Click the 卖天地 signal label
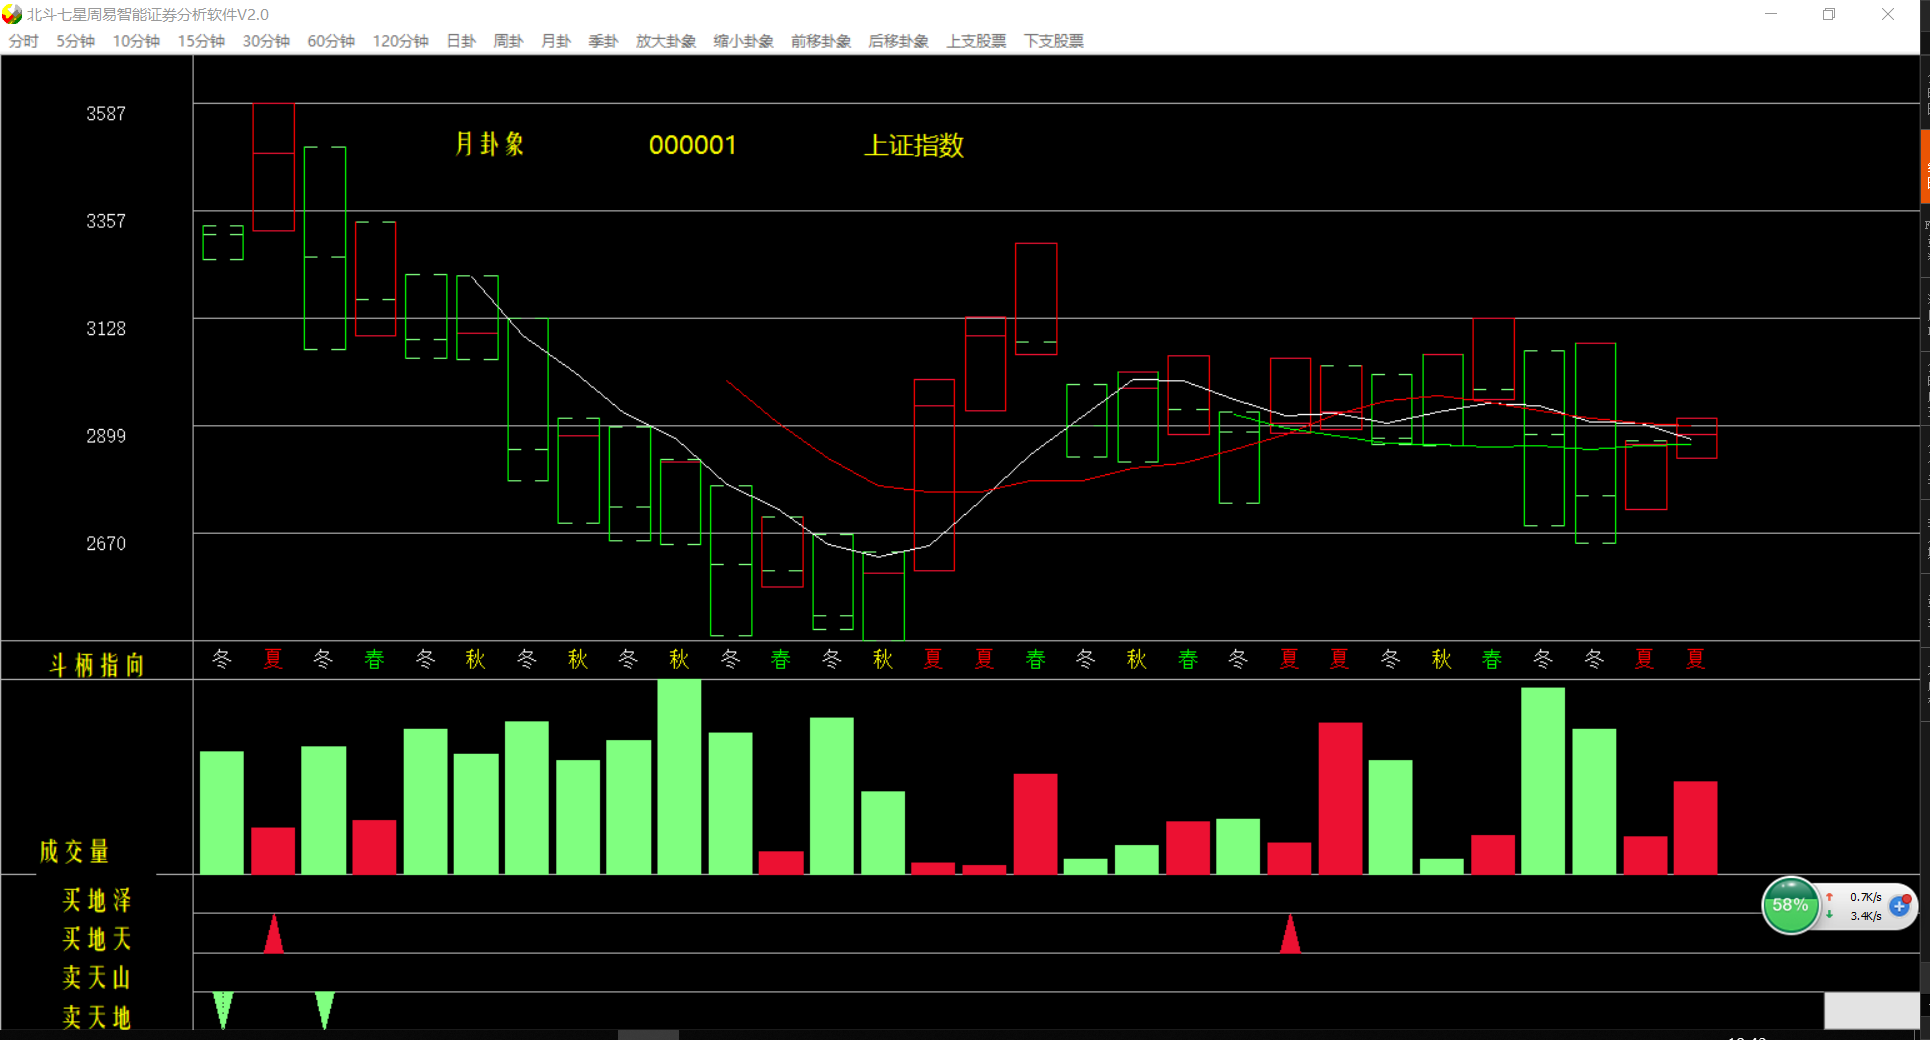The height and width of the screenshot is (1040, 1930). point(97,1017)
